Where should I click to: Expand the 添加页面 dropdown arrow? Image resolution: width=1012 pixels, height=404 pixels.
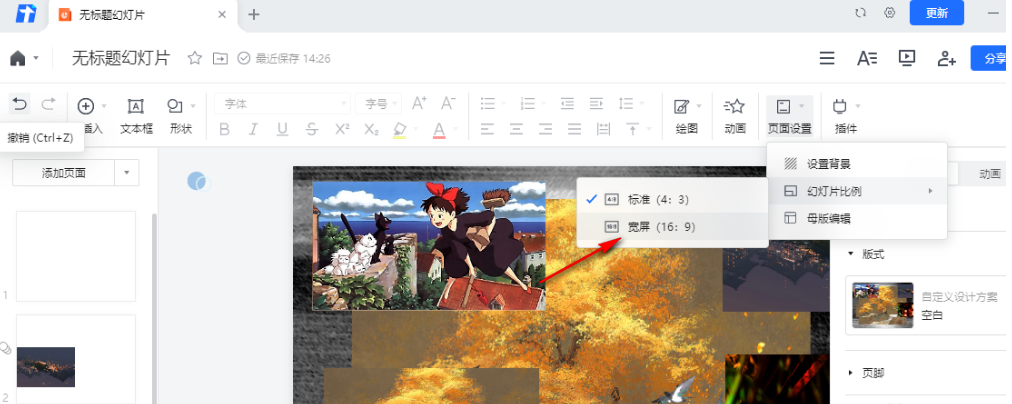click(x=126, y=173)
